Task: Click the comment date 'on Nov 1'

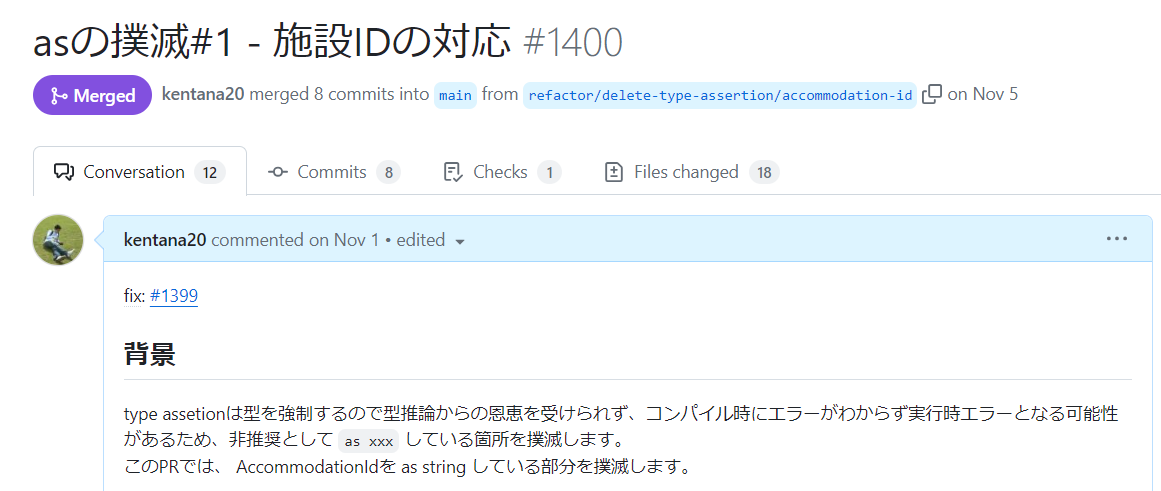Action: (344, 240)
